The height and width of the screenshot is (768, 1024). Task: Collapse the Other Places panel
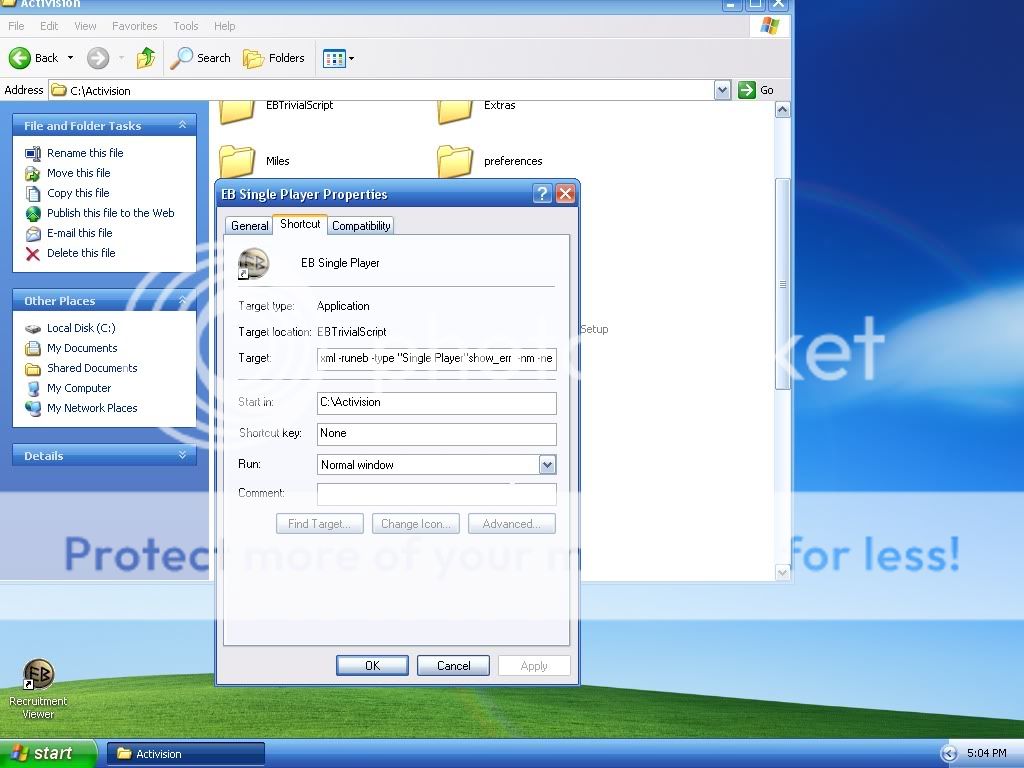point(183,300)
